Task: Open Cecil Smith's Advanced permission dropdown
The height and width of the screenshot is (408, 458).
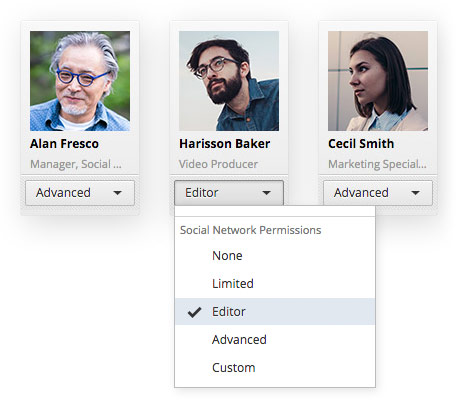Action: [378, 193]
